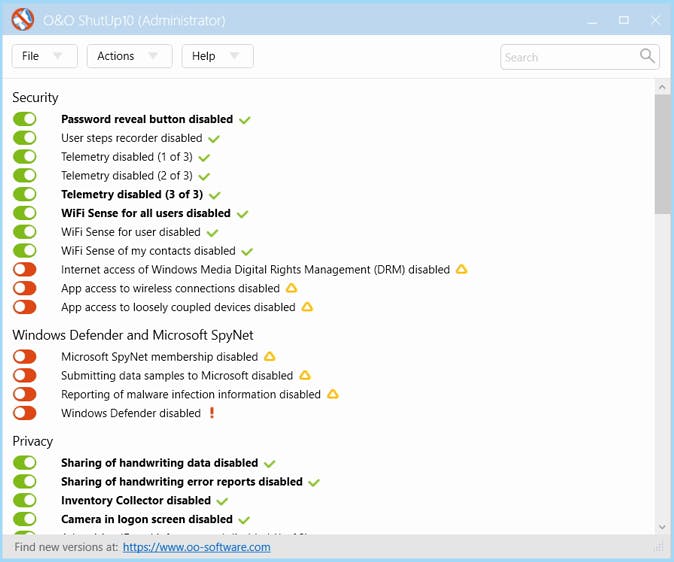Click the vertical scrollbar thumb

(x=662, y=154)
